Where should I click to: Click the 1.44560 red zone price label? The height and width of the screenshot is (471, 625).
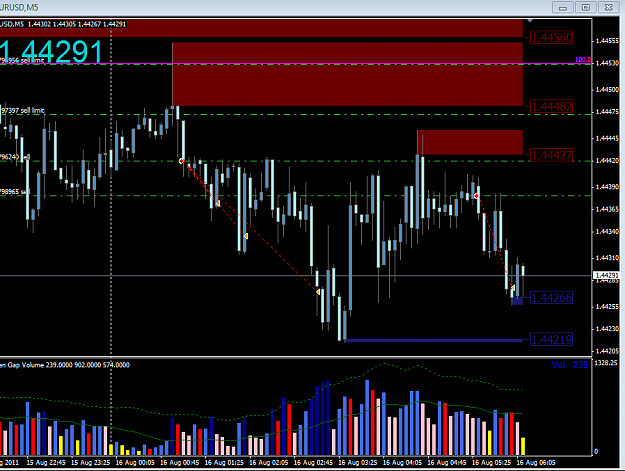click(552, 38)
